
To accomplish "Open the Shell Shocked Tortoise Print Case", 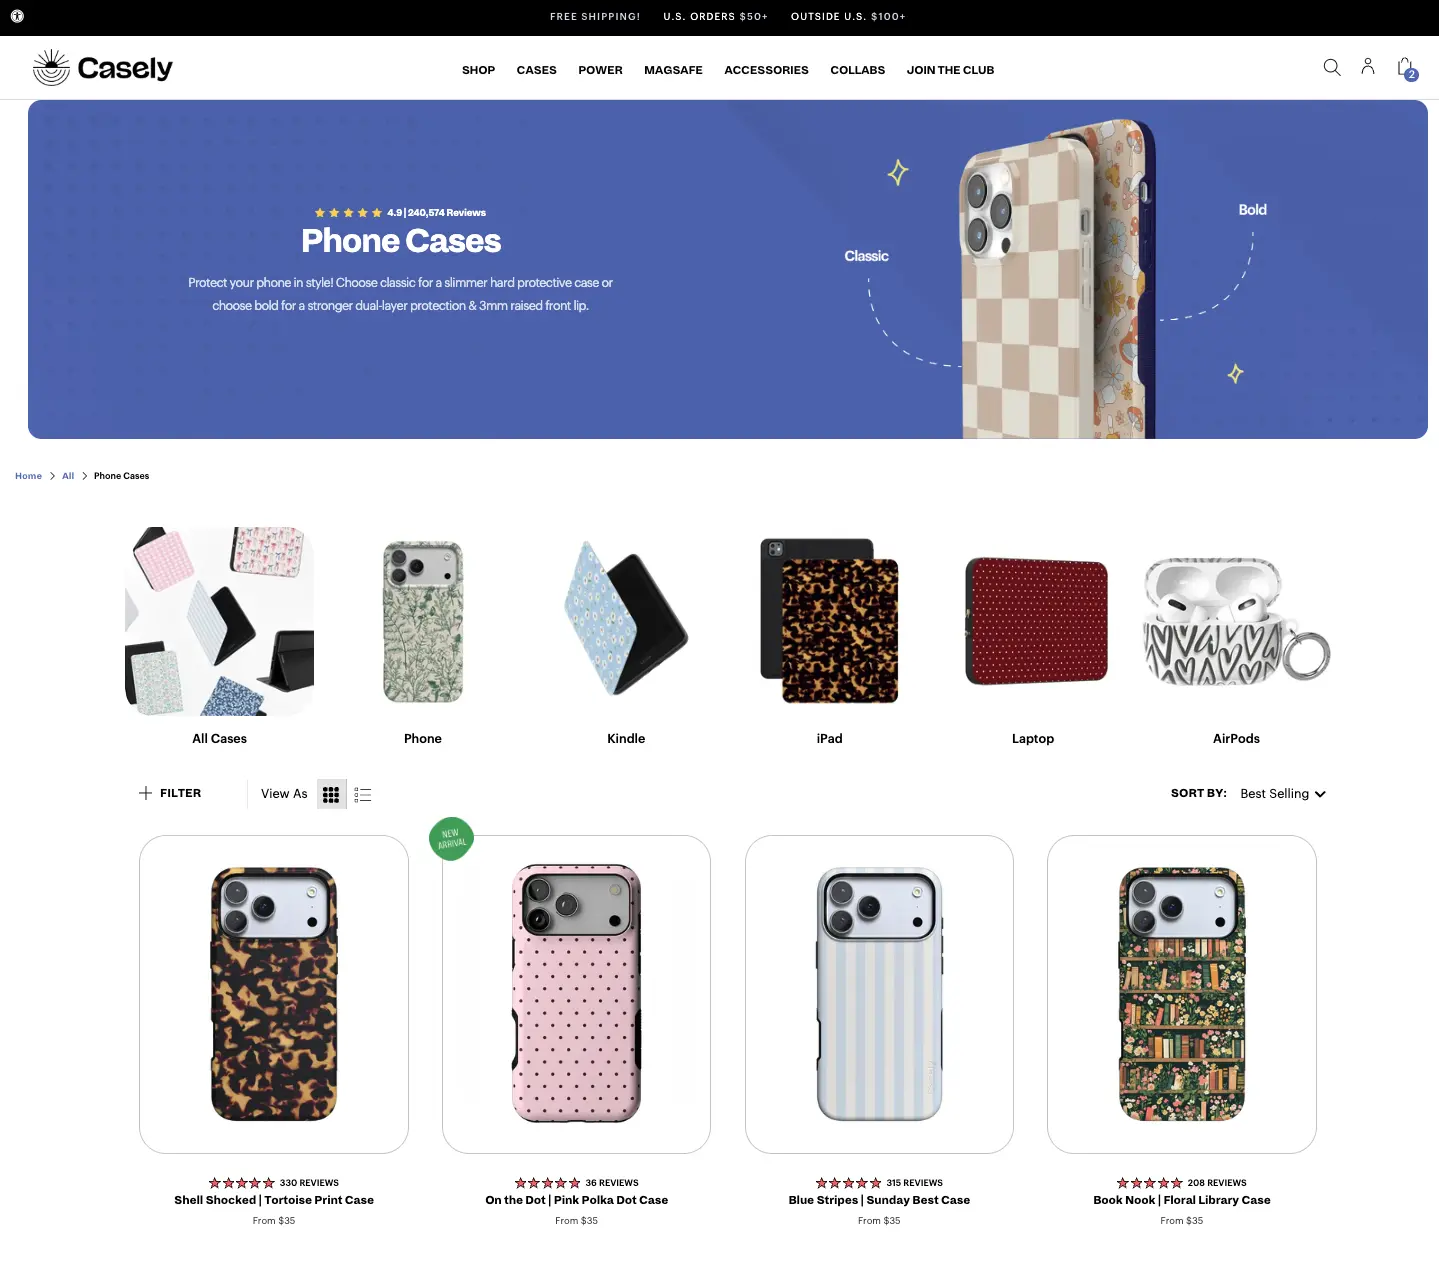I will (x=274, y=994).
